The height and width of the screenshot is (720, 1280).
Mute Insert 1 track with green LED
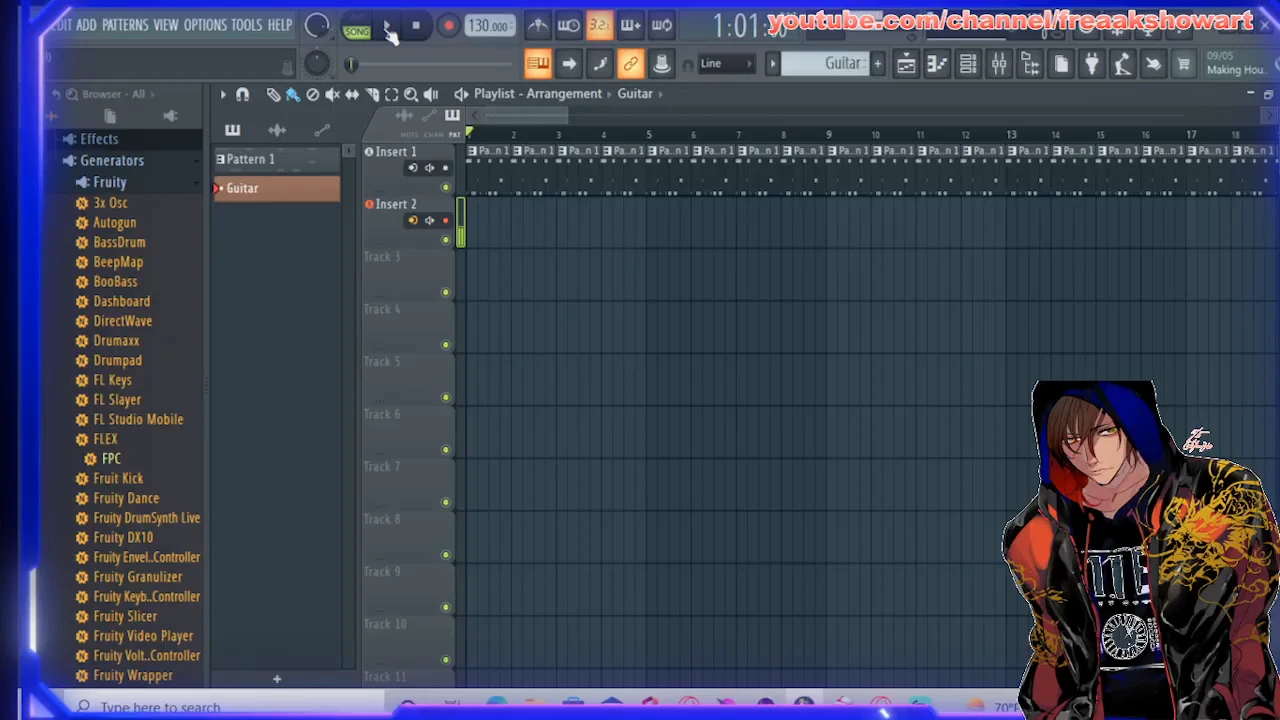point(446,187)
